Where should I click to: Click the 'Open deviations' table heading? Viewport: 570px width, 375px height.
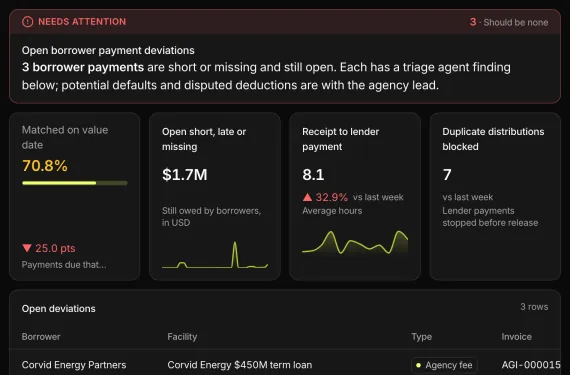click(x=59, y=309)
